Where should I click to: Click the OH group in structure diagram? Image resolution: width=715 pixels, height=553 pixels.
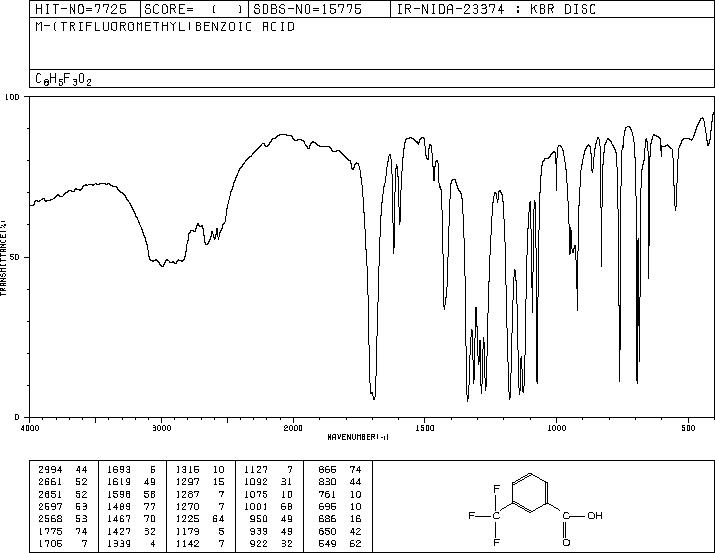click(595, 516)
